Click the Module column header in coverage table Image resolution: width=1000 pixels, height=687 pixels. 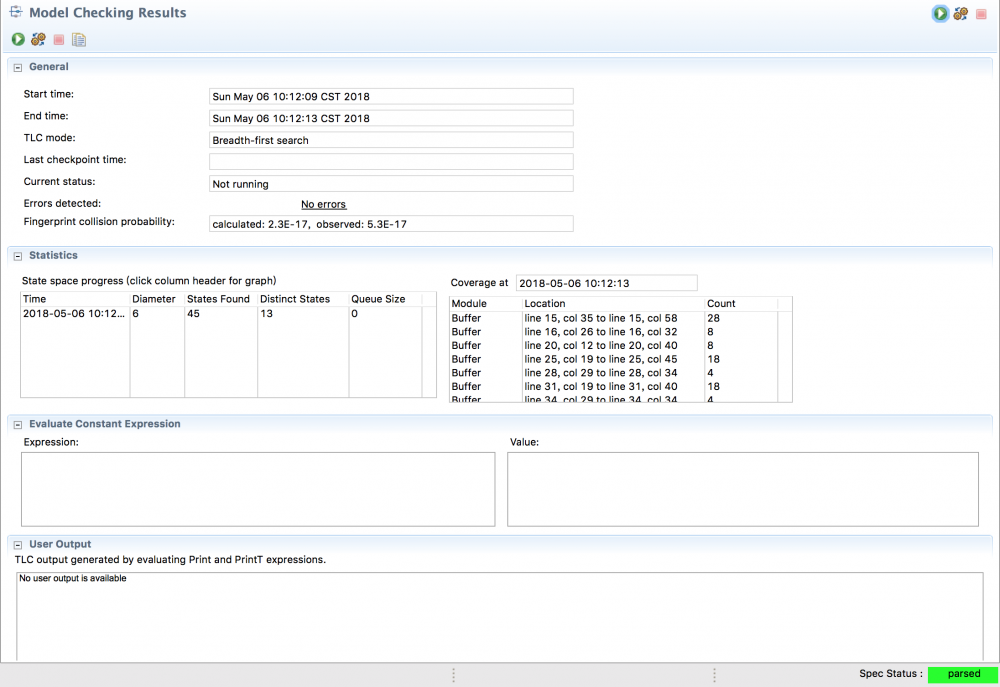[486, 304]
